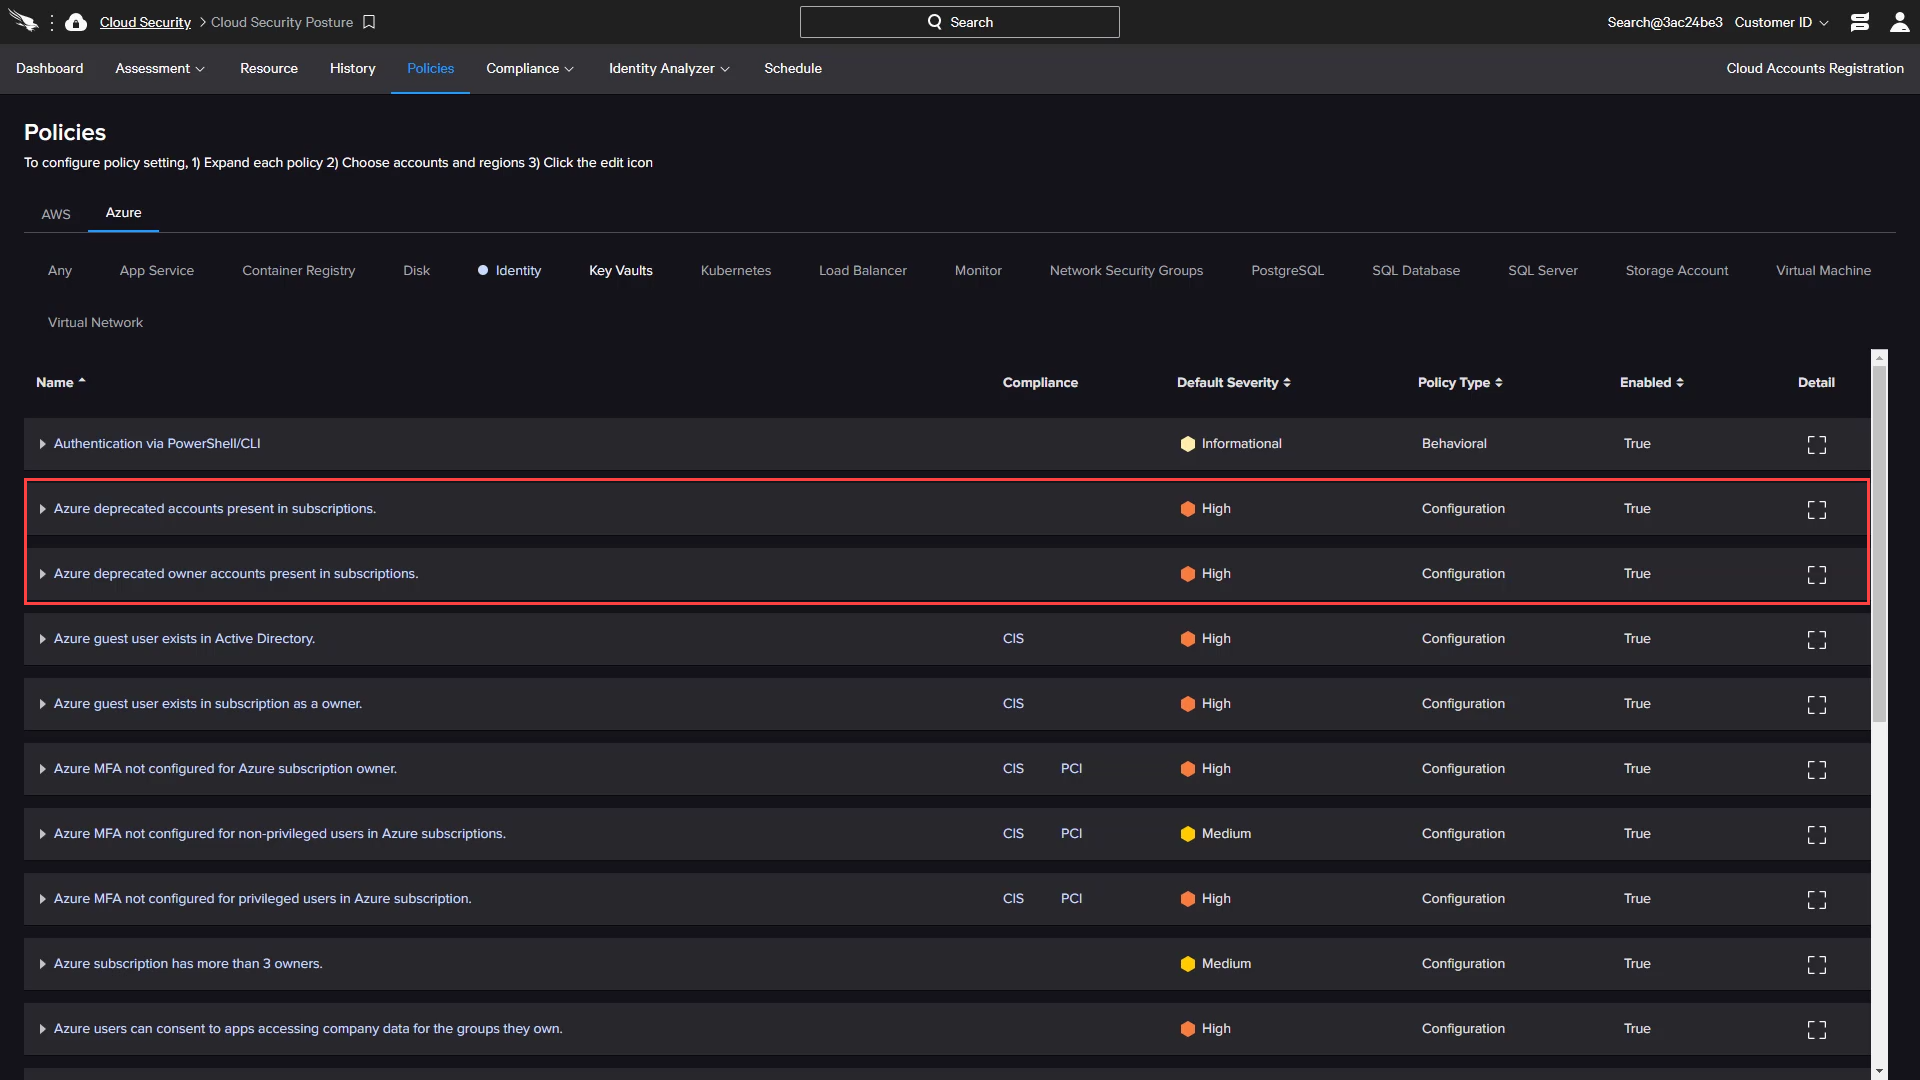Expand Azure deprecated accounts present in subscriptions policy
1920x1080 pixels.
click(42, 509)
